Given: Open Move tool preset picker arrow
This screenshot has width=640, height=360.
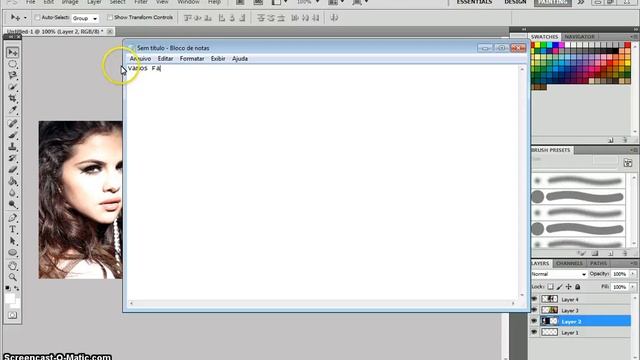Looking at the screenshot, I should pos(25,18).
